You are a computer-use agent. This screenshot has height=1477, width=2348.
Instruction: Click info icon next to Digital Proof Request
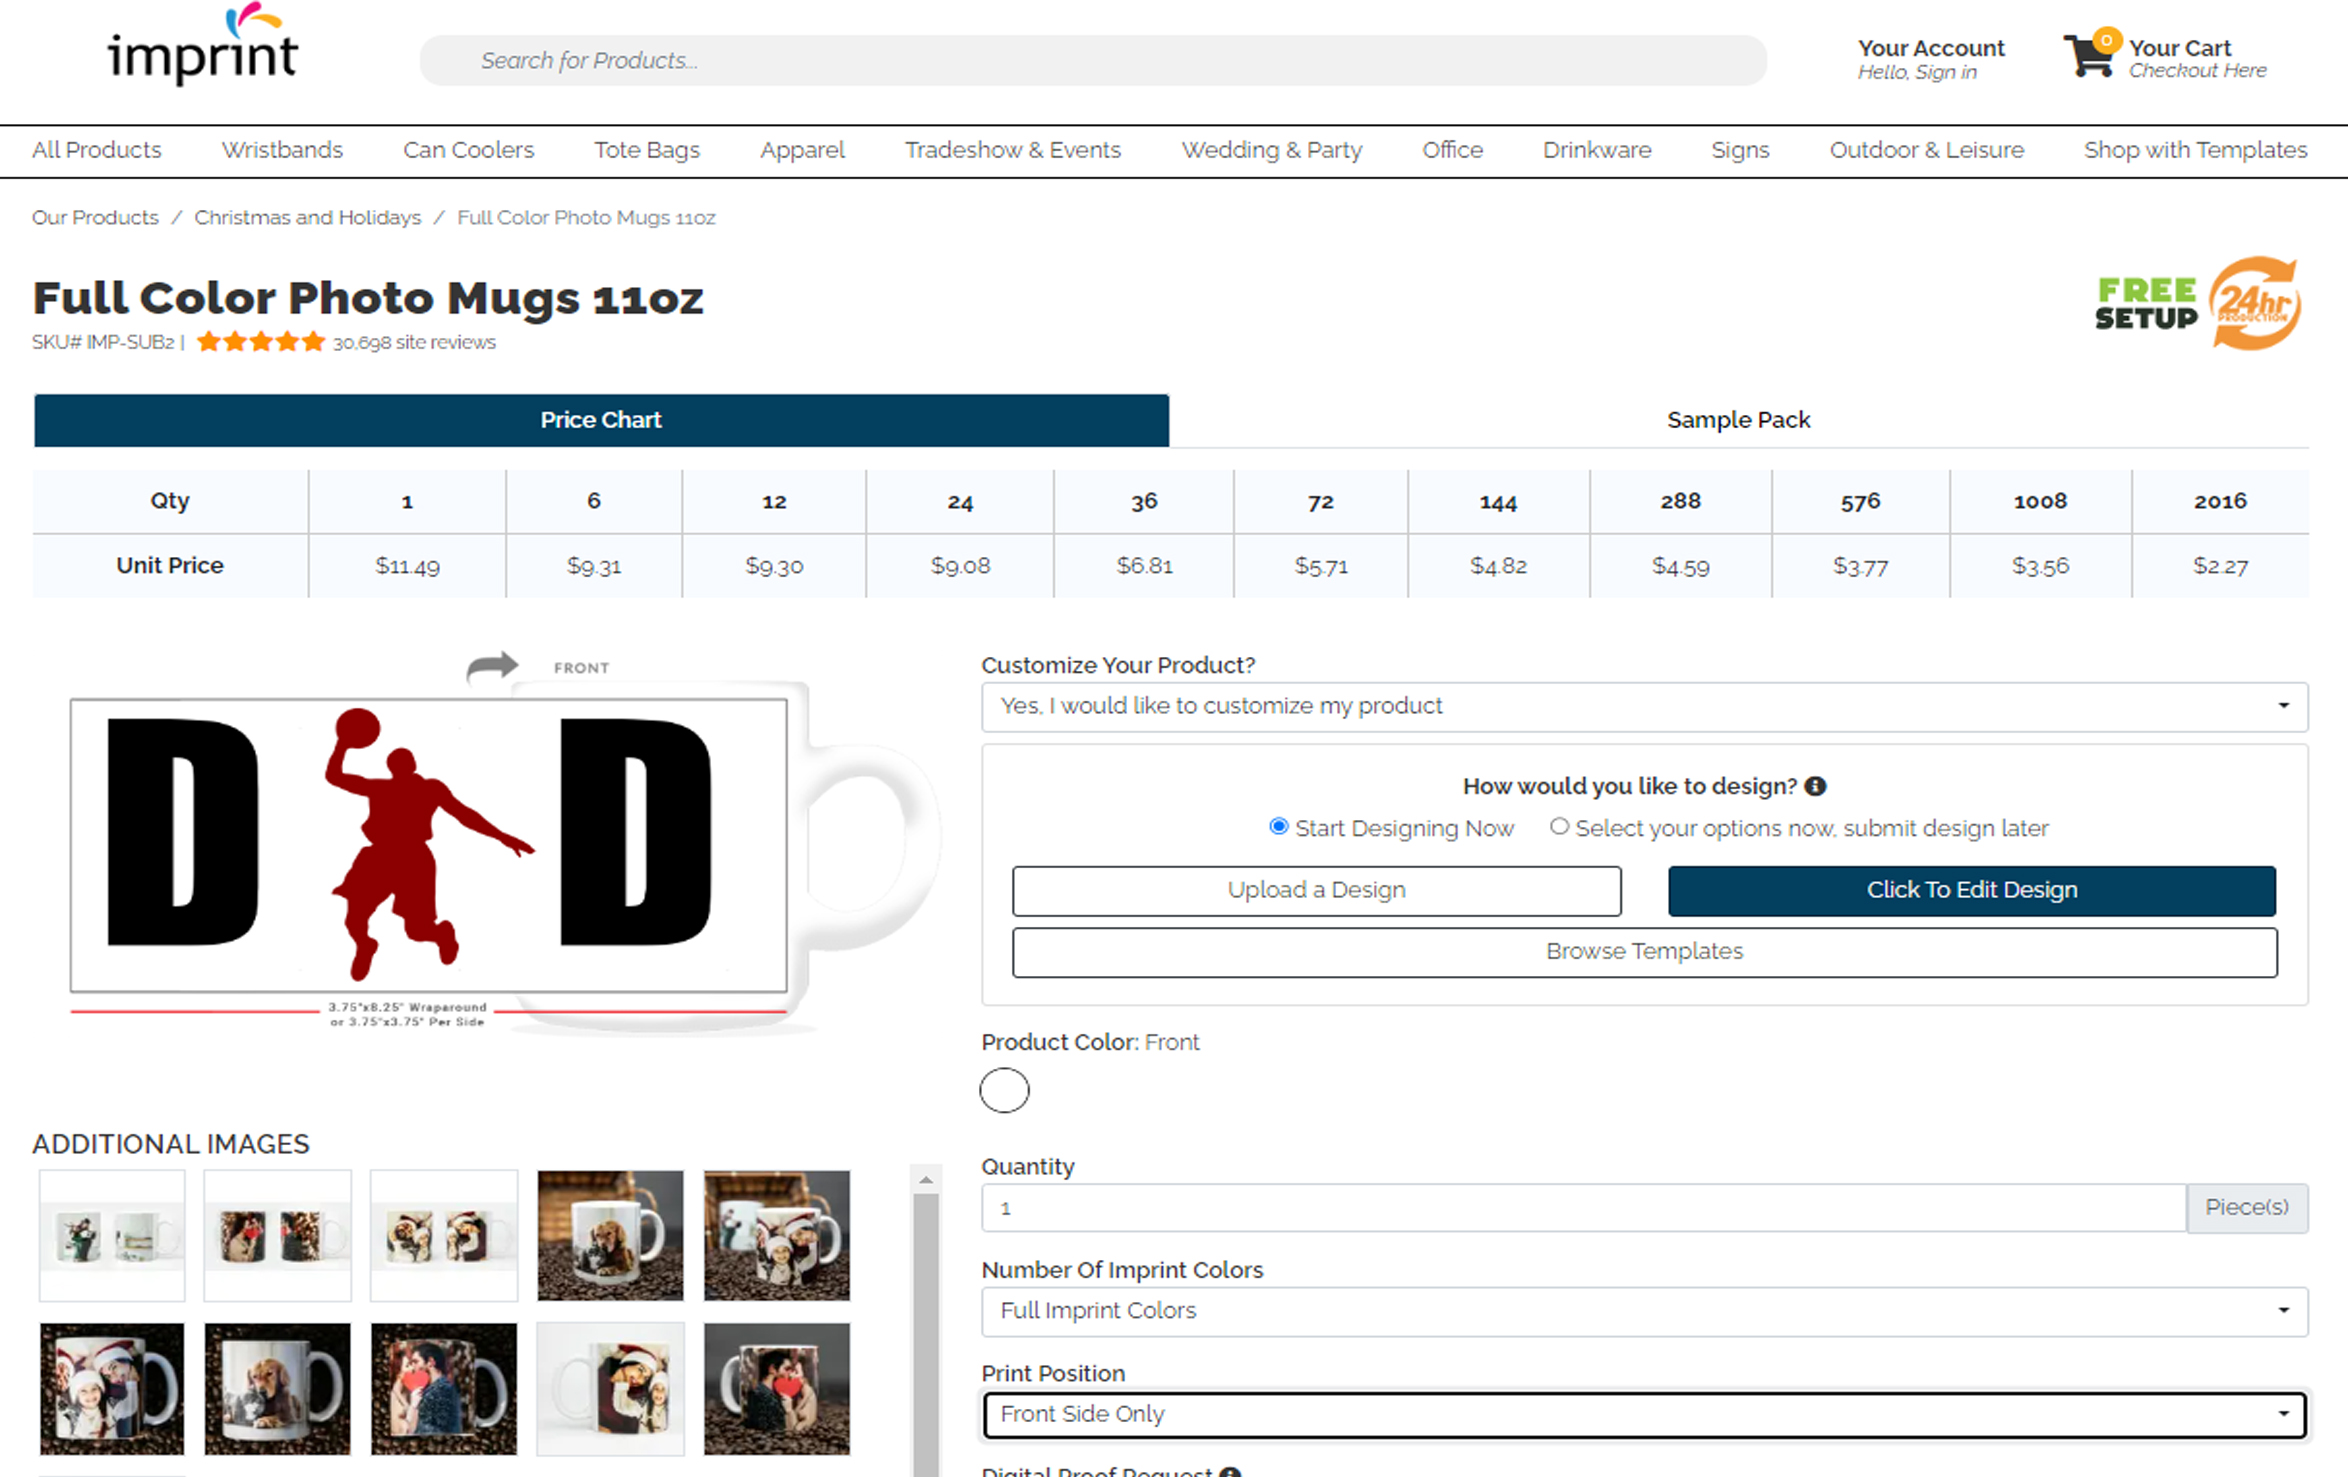[x=1230, y=1472]
